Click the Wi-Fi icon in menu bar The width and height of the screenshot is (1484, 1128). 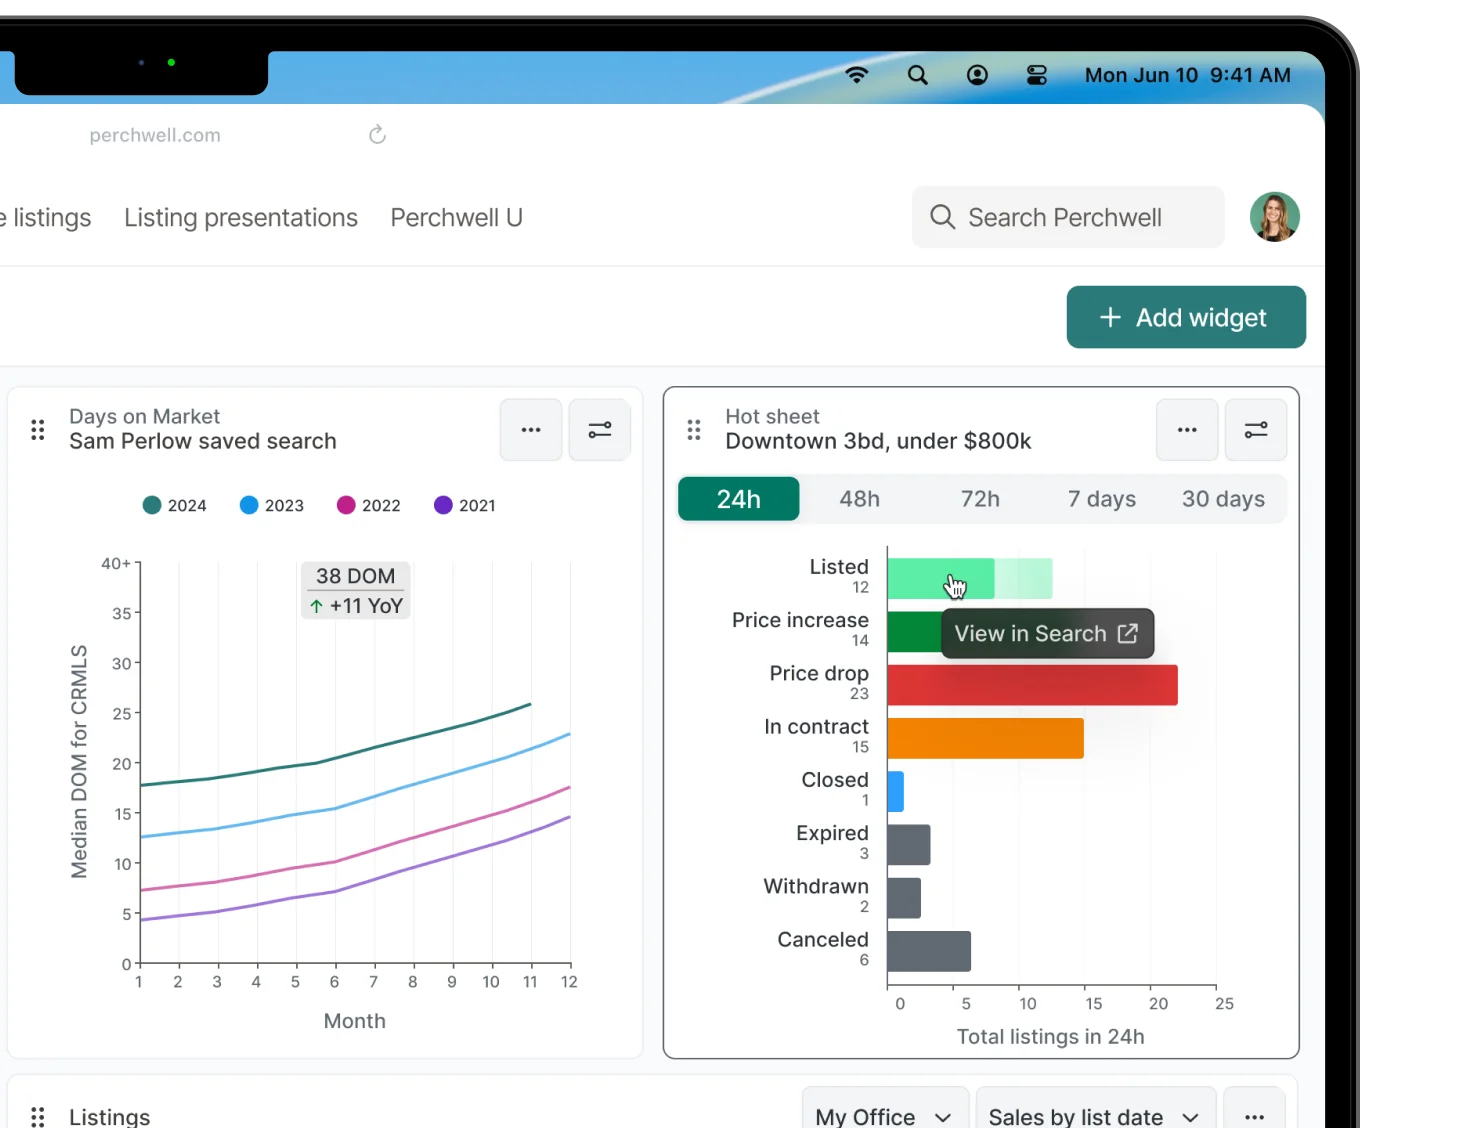(x=857, y=75)
